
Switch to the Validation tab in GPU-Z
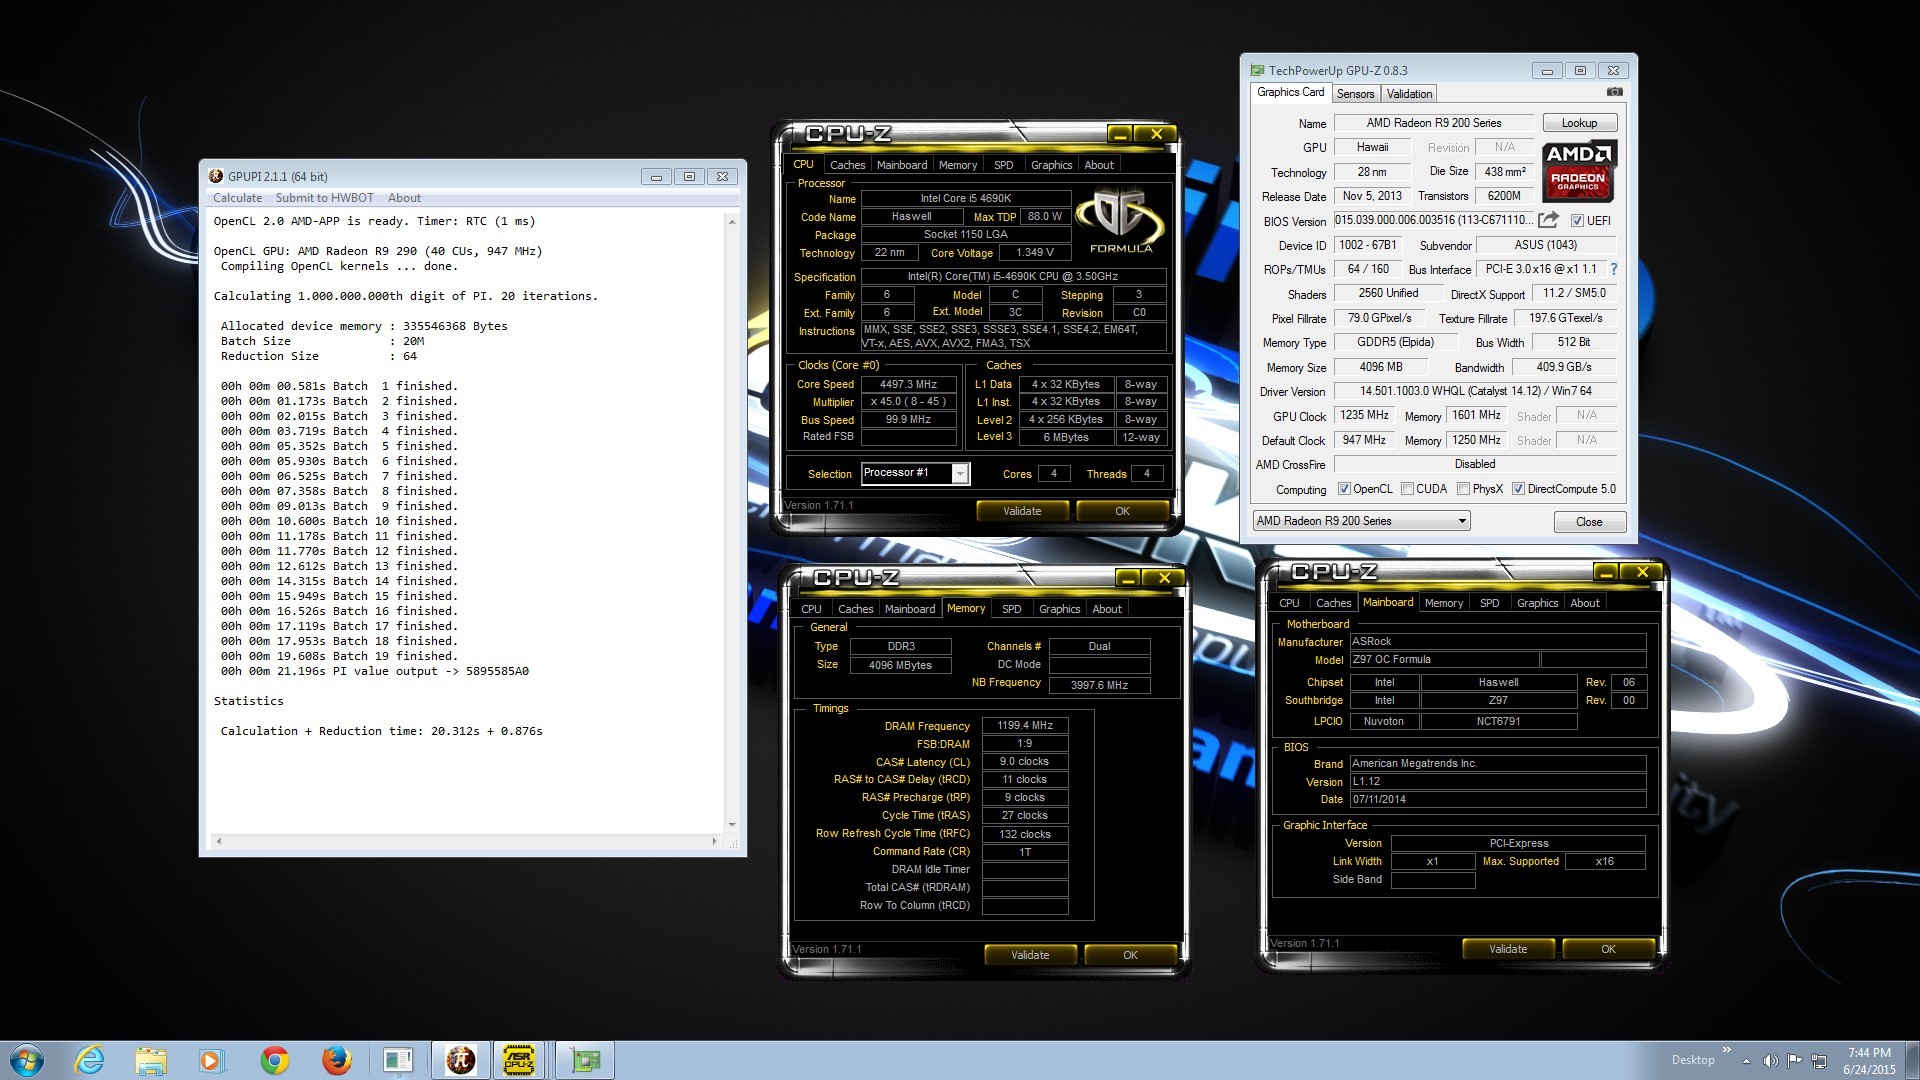(x=1409, y=94)
